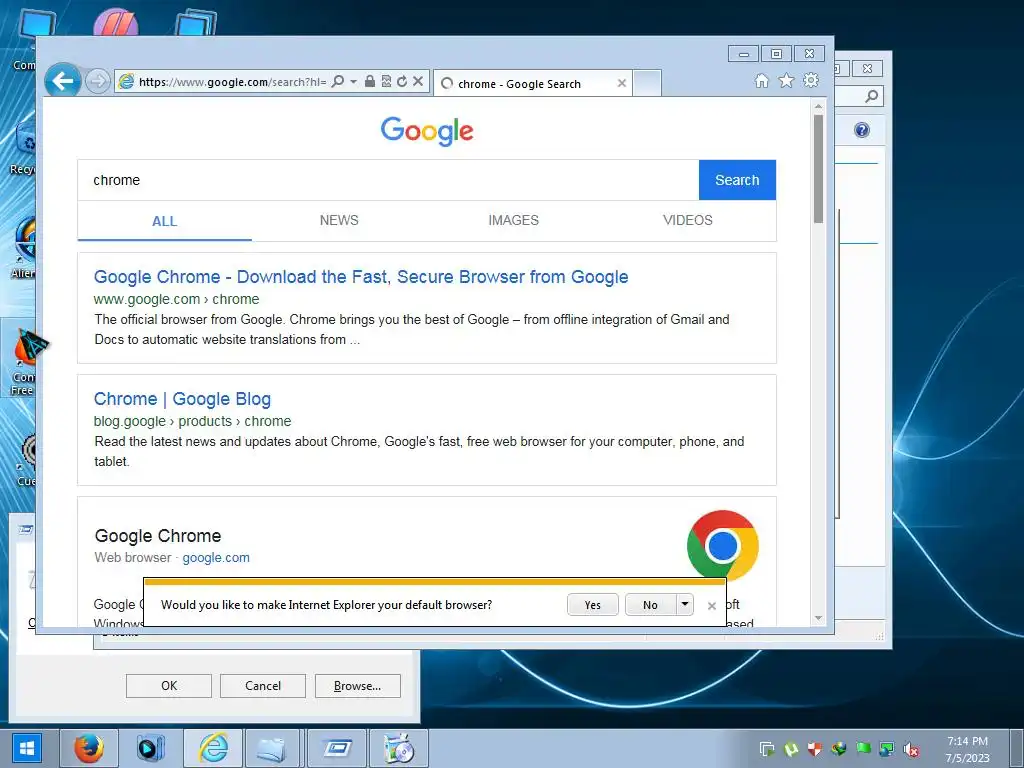Switch to the ALL results tab
The height and width of the screenshot is (768, 1024).
point(165,221)
